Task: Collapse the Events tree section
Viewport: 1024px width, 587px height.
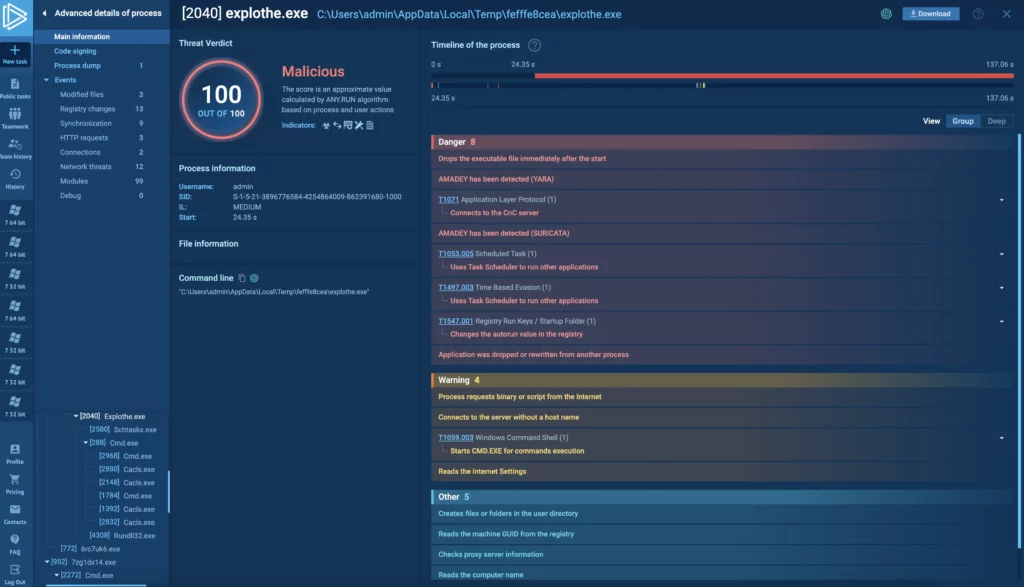Action: (46, 80)
